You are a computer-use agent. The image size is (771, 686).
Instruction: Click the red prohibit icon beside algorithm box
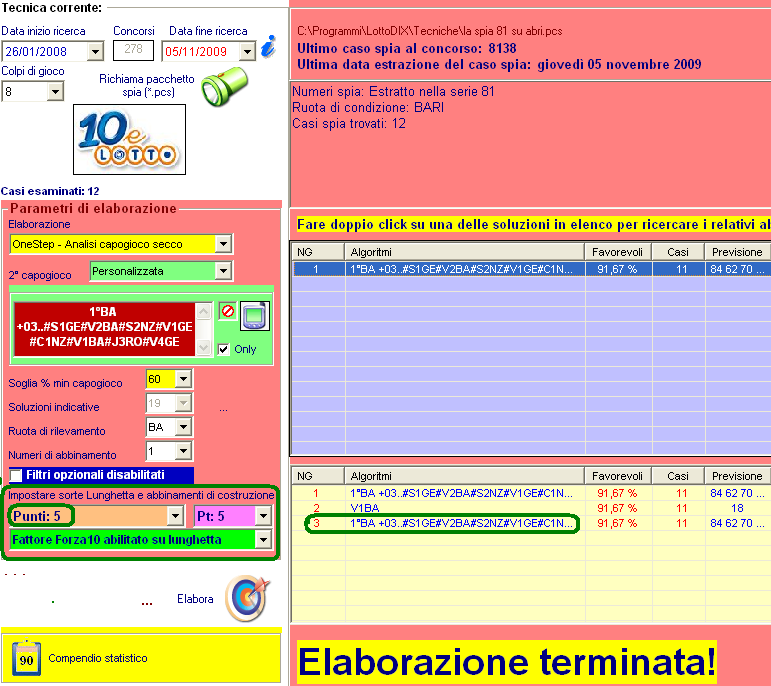(x=228, y=311)
